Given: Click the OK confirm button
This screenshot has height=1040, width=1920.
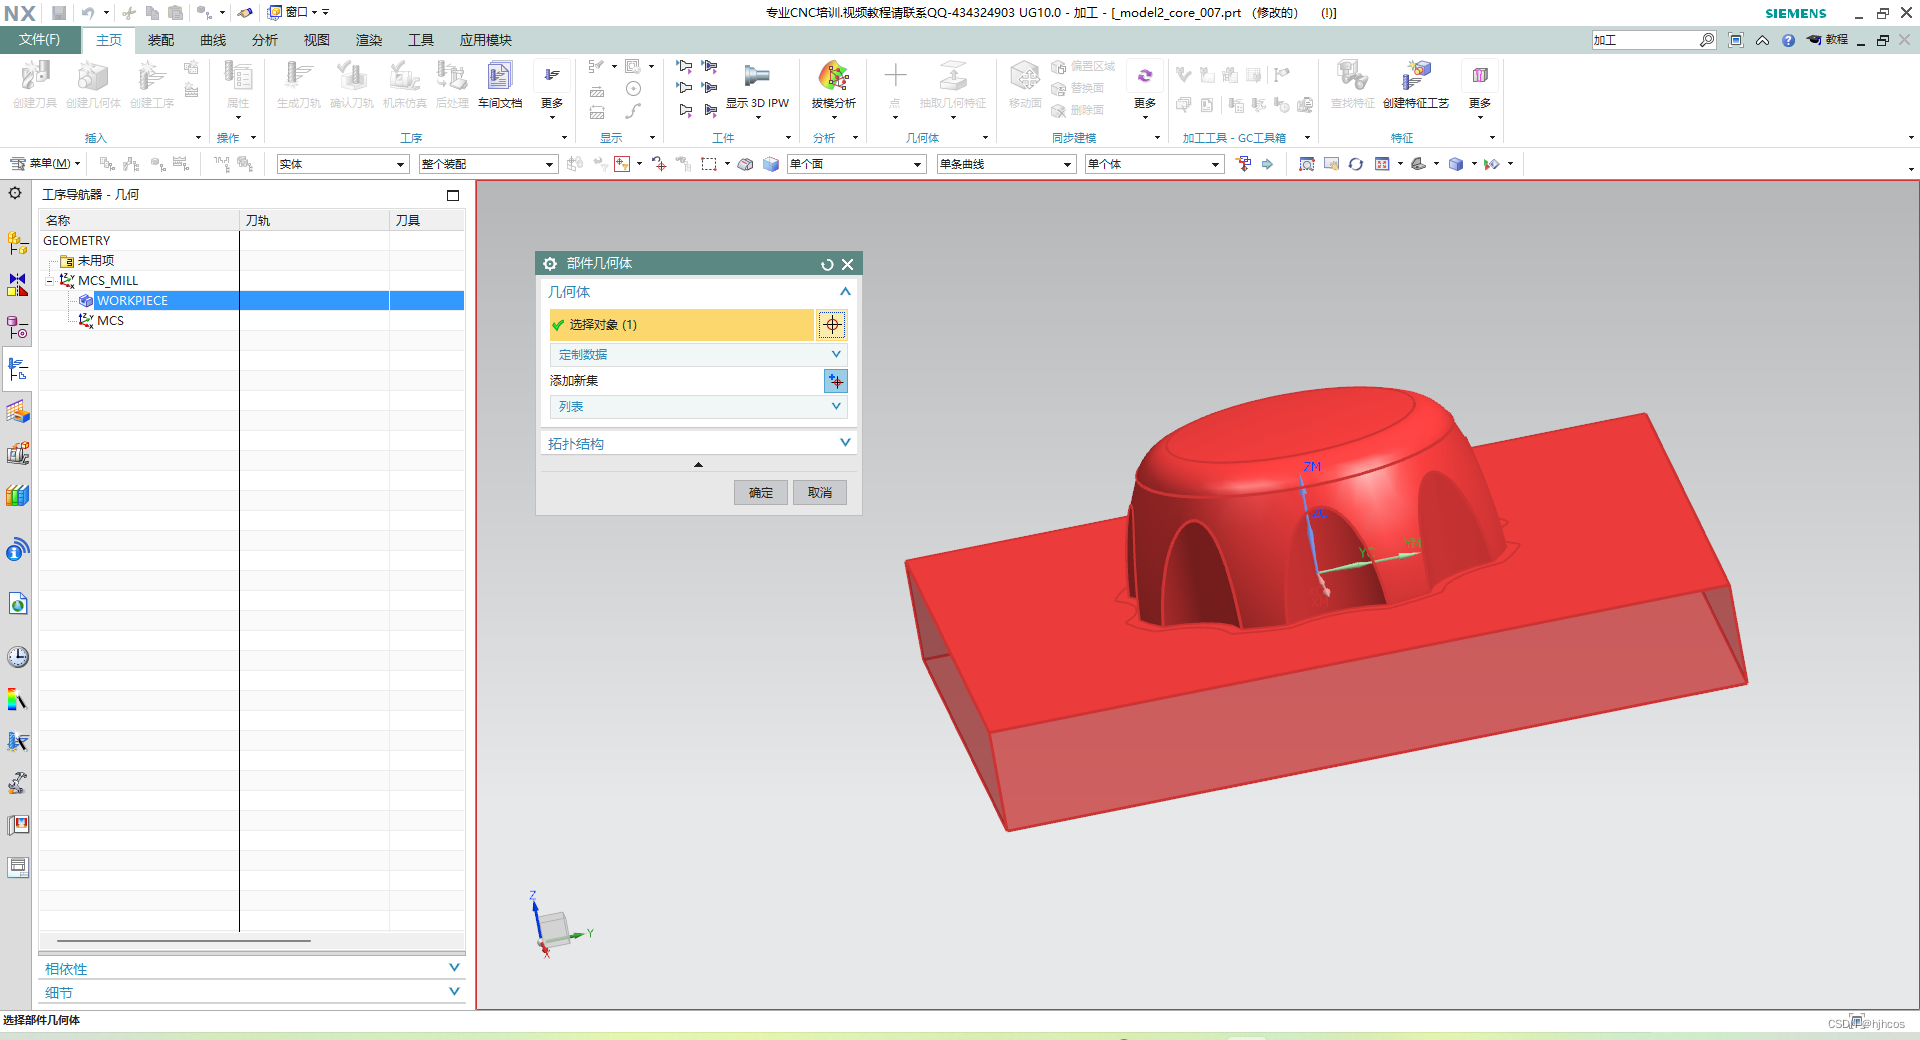Looking at the screenshot, I should pyautogui.click(x=761, y=492).
